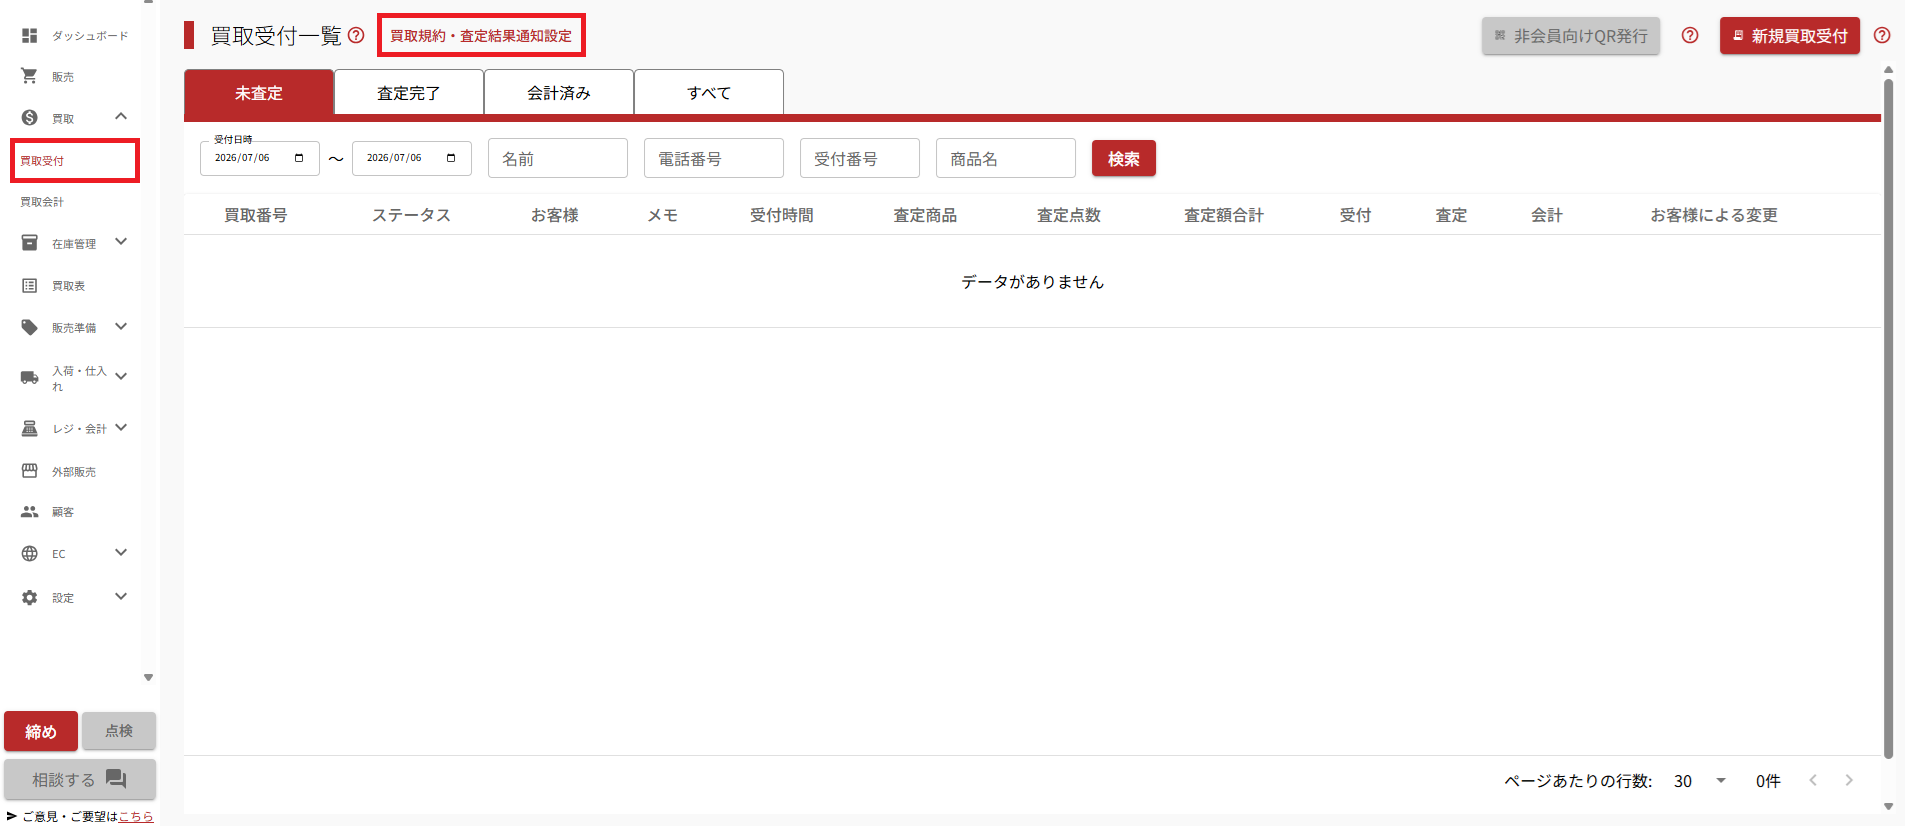Select the 未査定 tab
The width and height of the screenshot is (1905, 826).
point(259,93)
